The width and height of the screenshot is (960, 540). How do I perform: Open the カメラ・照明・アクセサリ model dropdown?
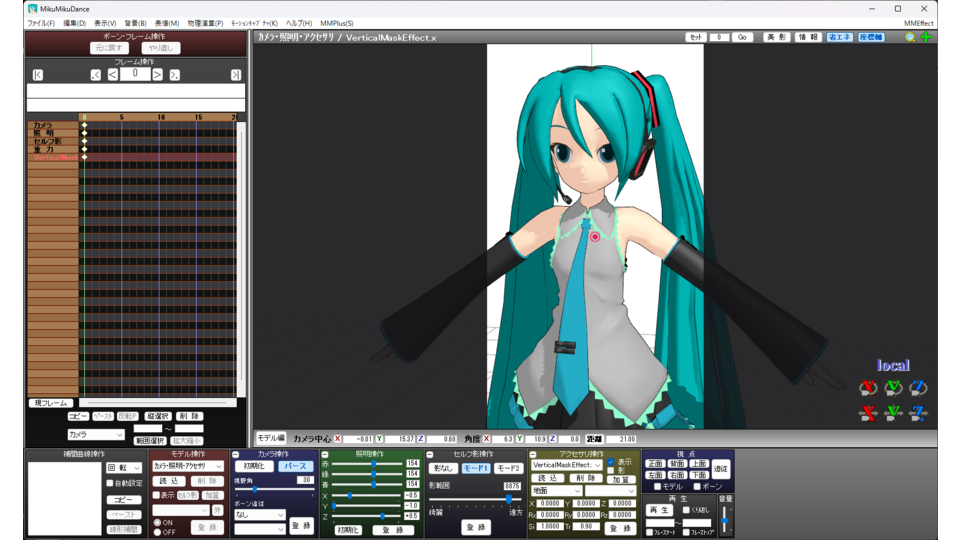(x=188, y=467)
